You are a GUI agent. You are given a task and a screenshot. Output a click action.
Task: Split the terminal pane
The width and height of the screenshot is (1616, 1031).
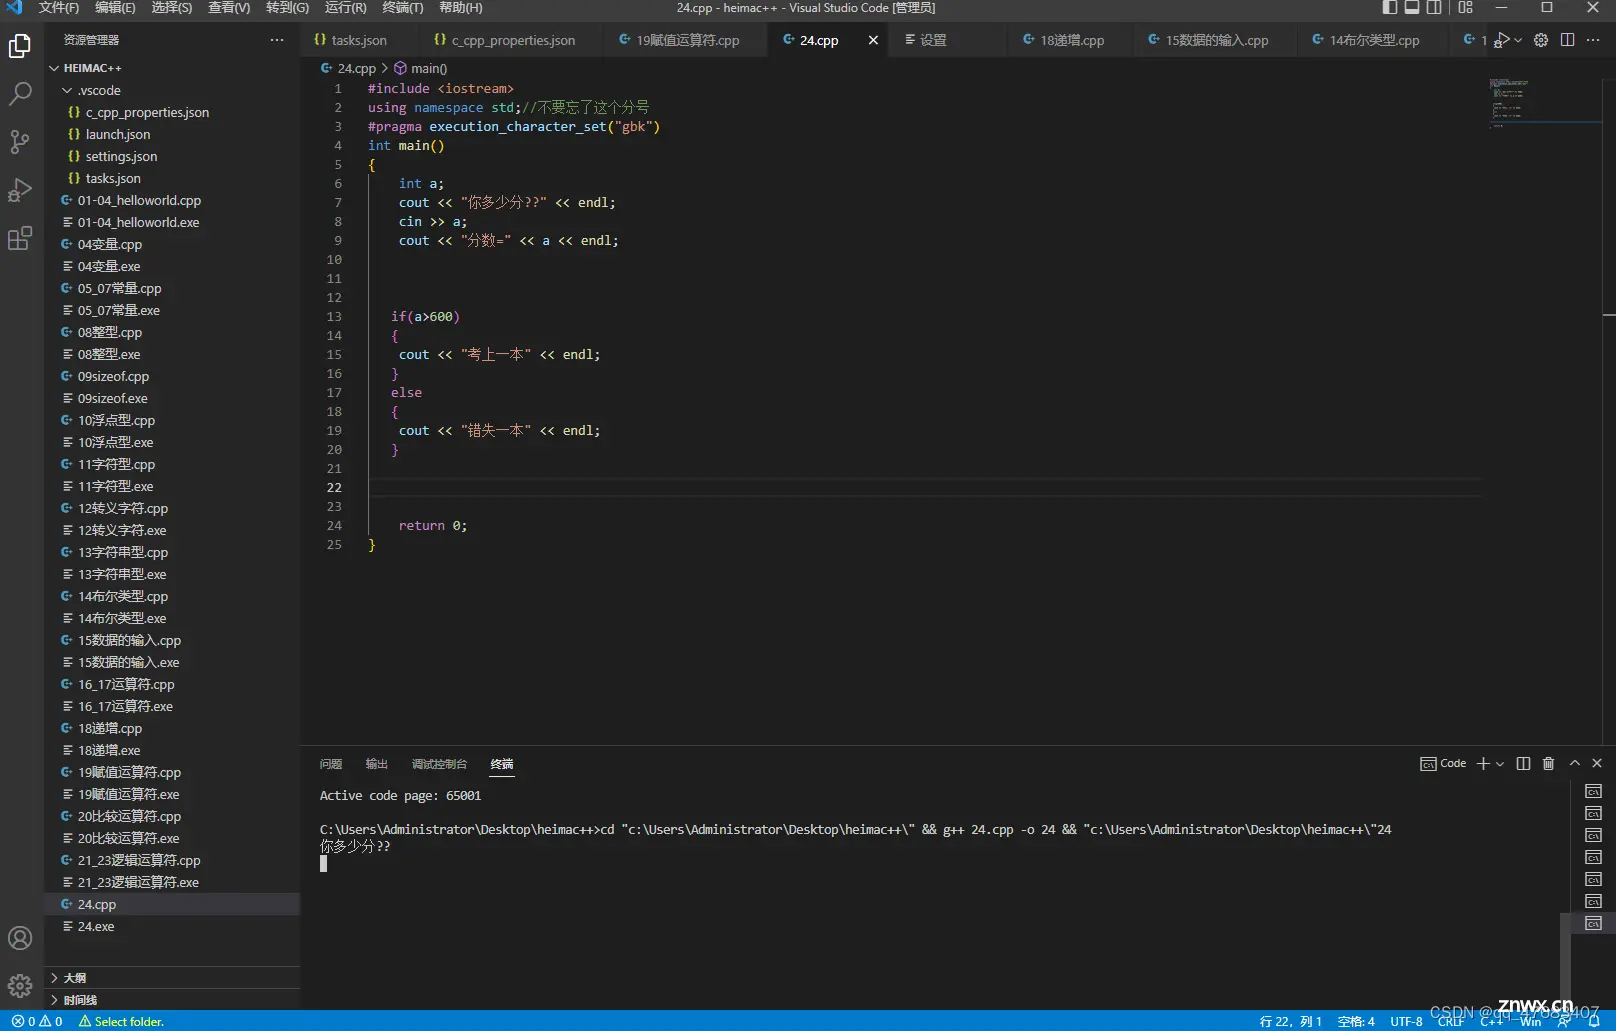click(1523, 763)
